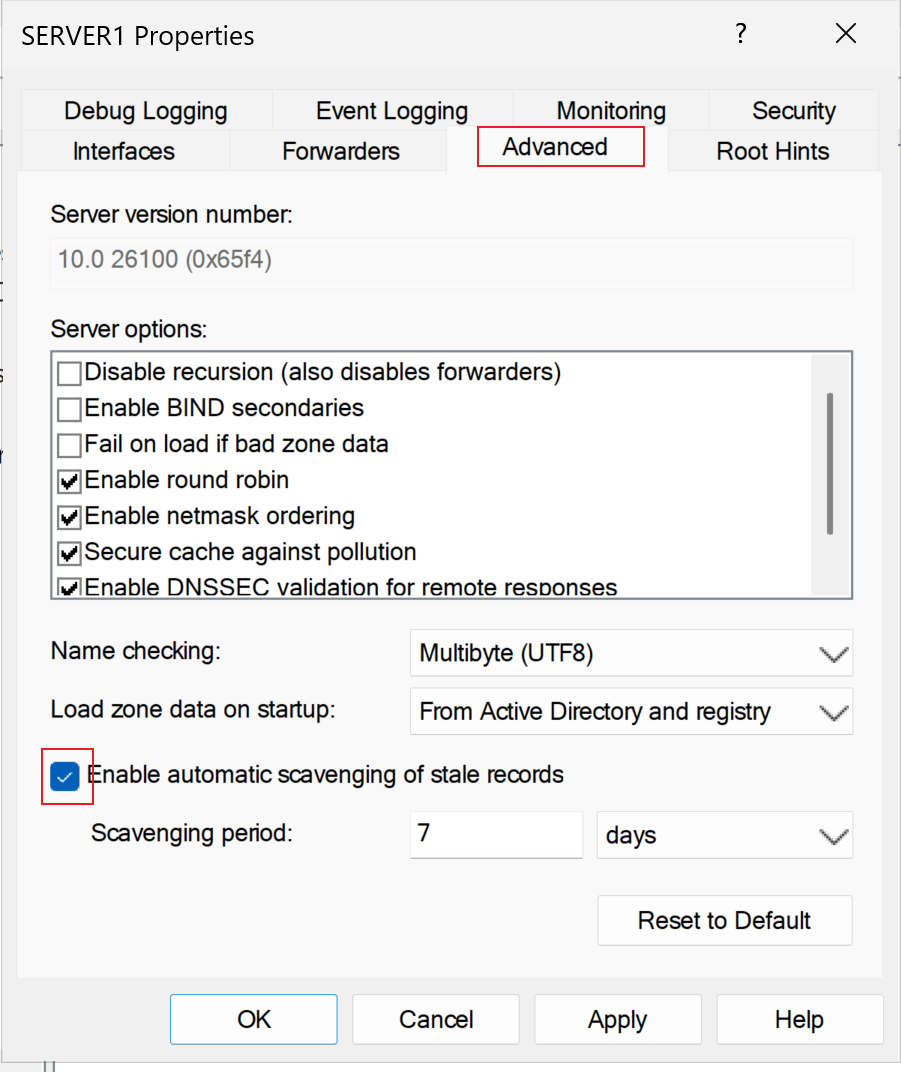Toggle Fail on load if bad zone data
The height and width of the screenshot is (1072, 901).
click(x=69, y=445)
